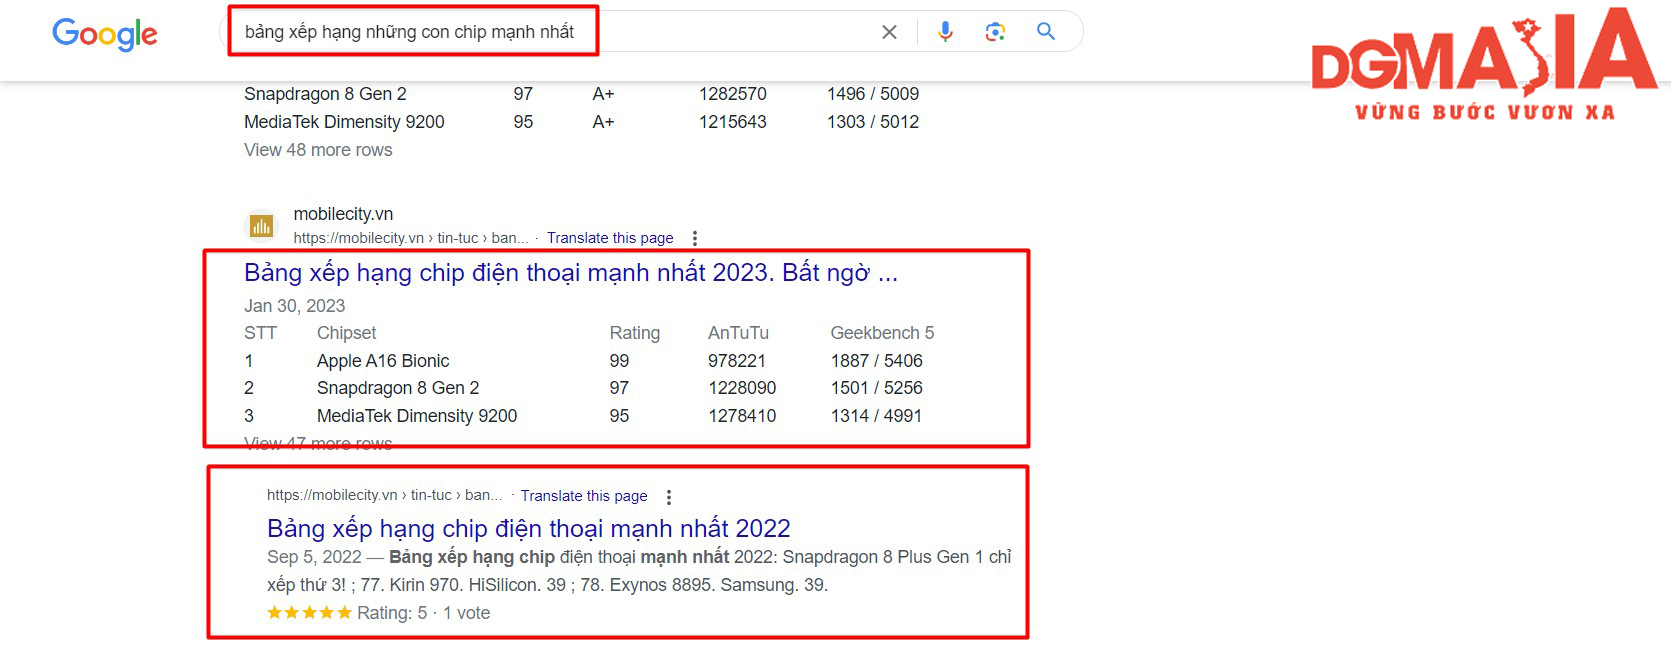Select 'MediaTek Dimensity 9200' in top table

point(344,122)
